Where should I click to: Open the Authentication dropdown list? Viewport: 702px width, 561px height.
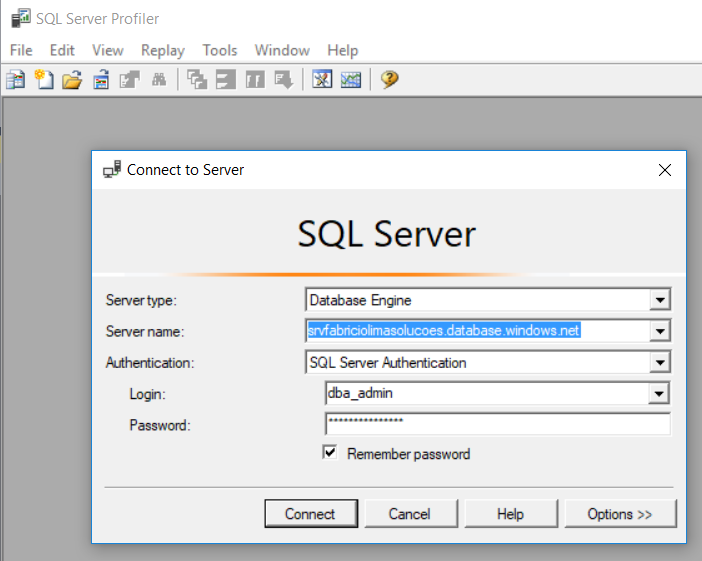coord(658,363)
